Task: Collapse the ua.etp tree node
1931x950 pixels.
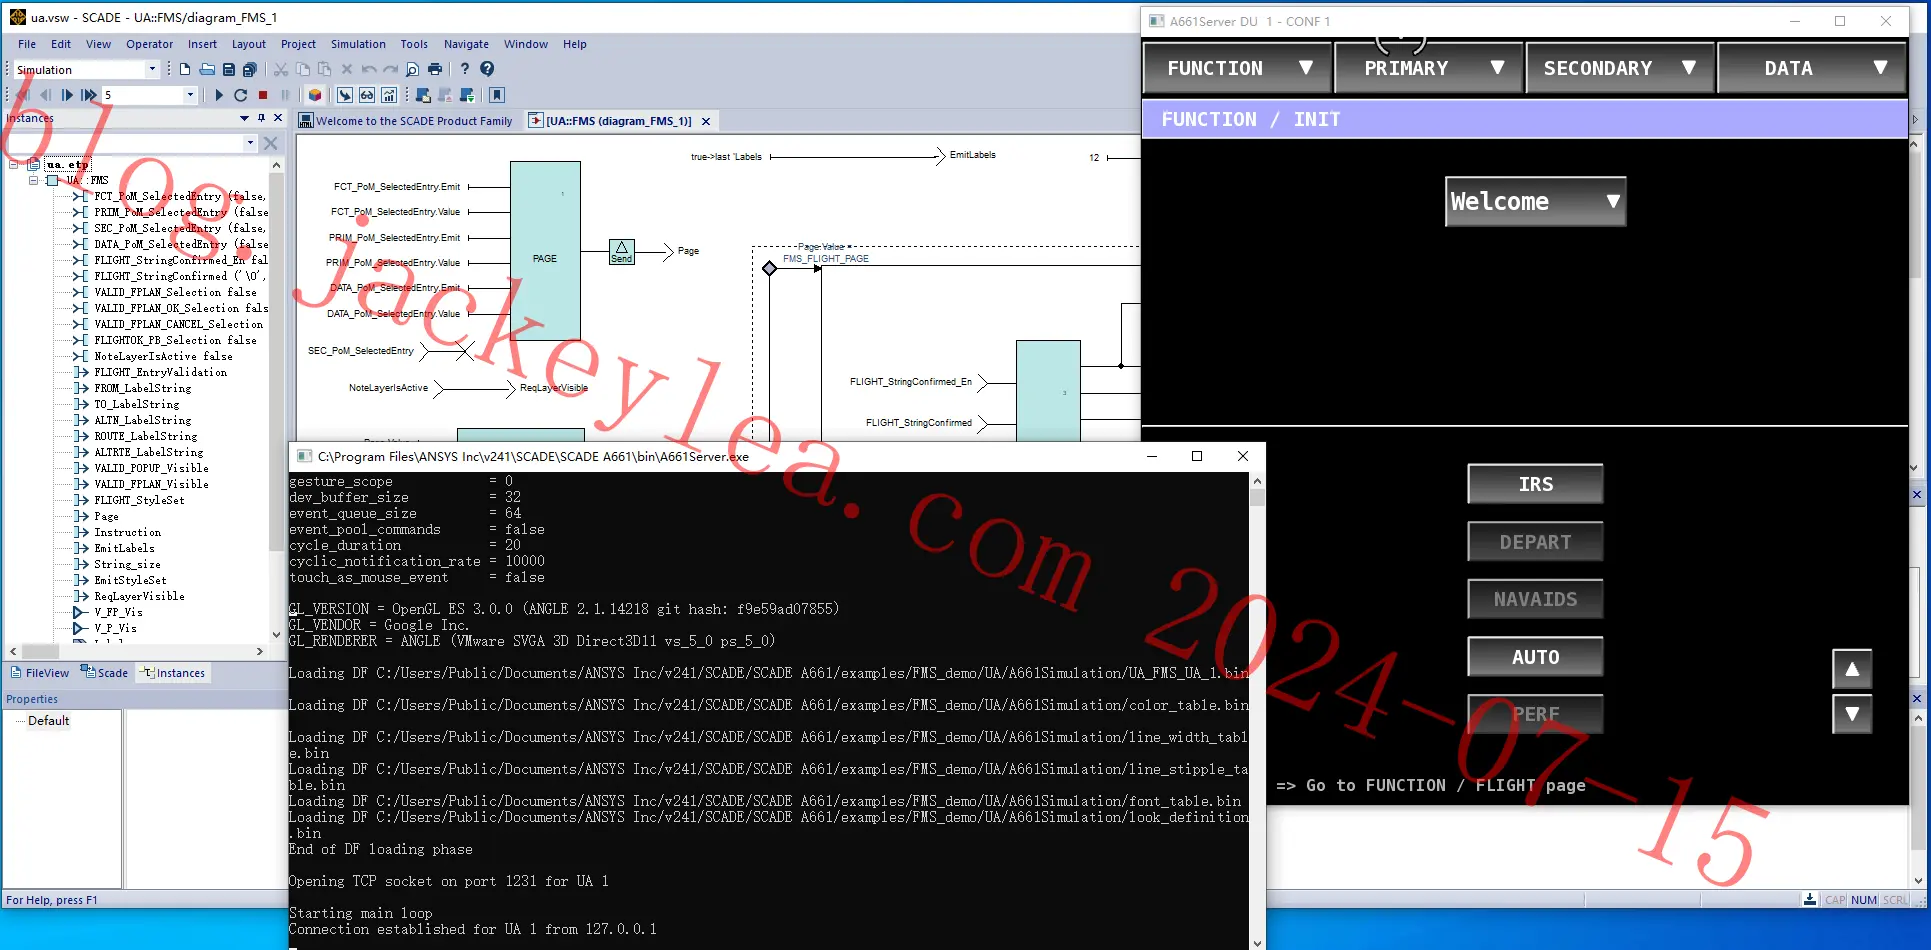Action: coord(13,164)
